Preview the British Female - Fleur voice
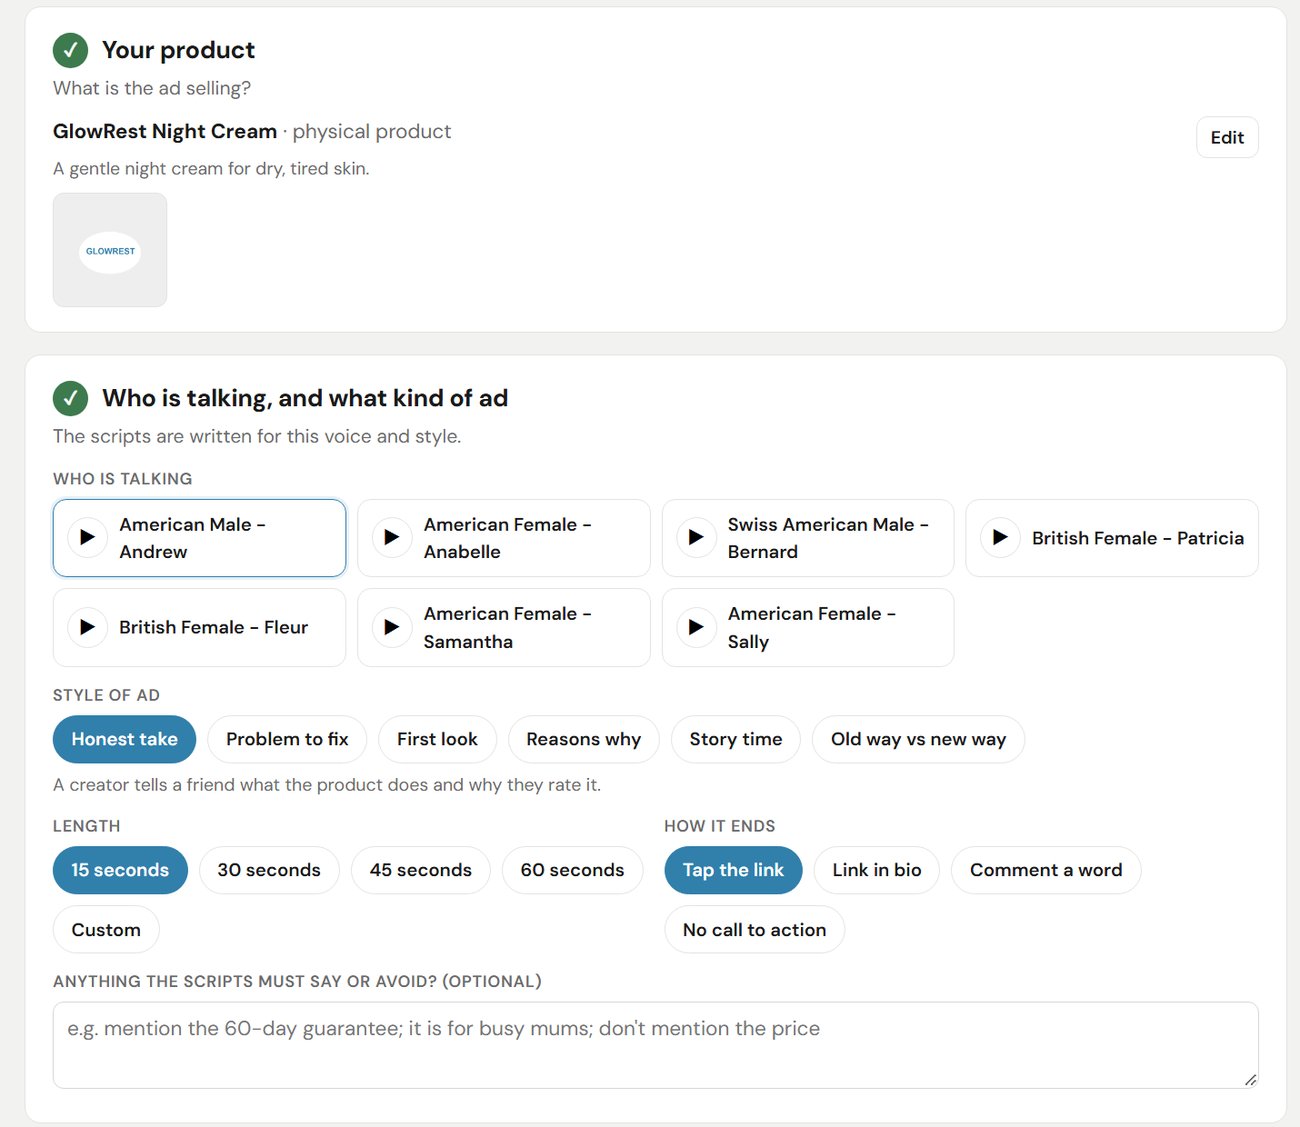 pos(88,627)
